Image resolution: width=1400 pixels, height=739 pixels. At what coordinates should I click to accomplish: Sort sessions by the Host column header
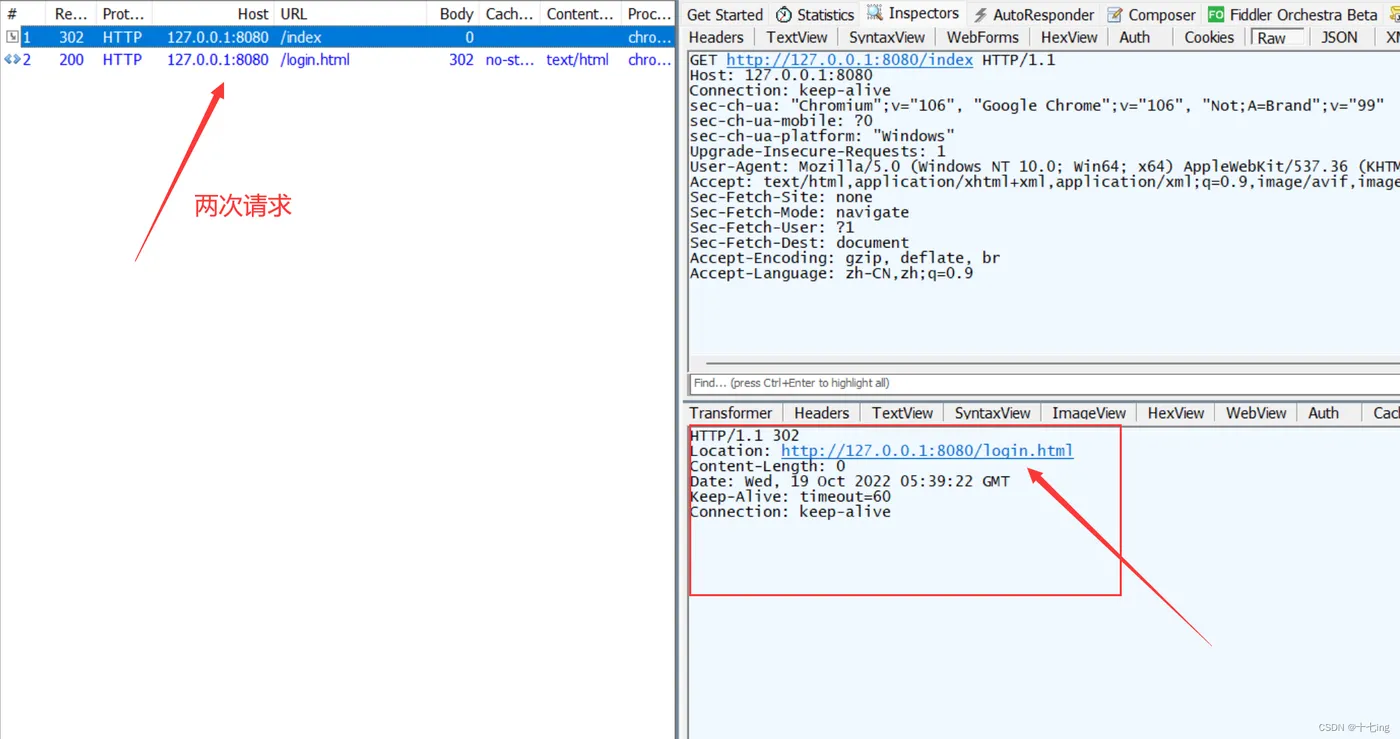click(x=213, y=14)
